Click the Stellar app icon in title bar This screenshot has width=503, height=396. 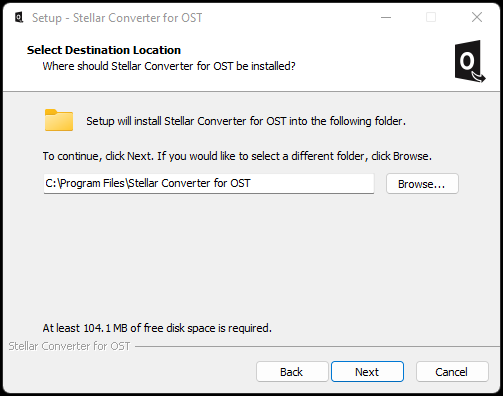pyautogui.click(x=19, y=17)
